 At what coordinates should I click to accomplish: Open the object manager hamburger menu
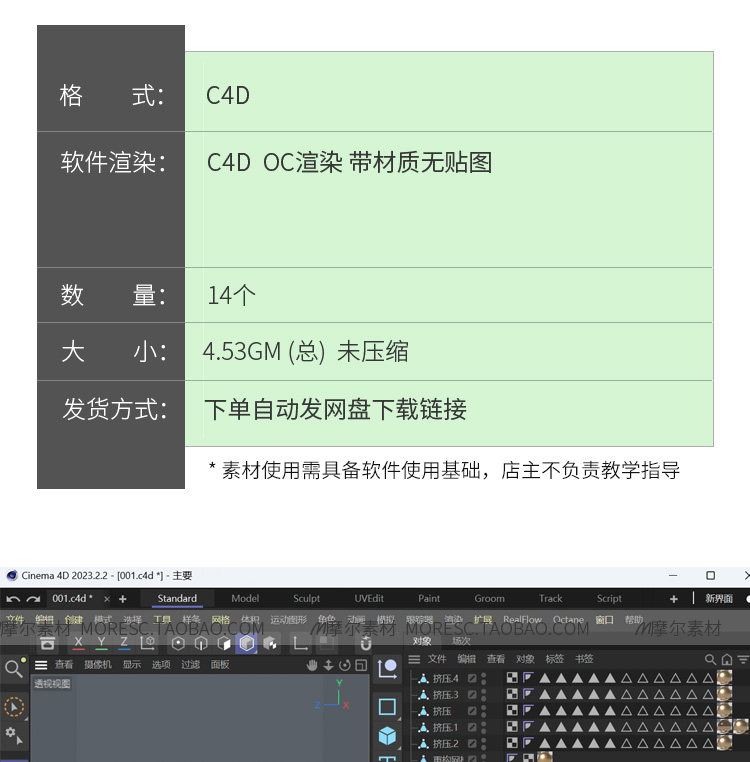click(x=414, y=659)
